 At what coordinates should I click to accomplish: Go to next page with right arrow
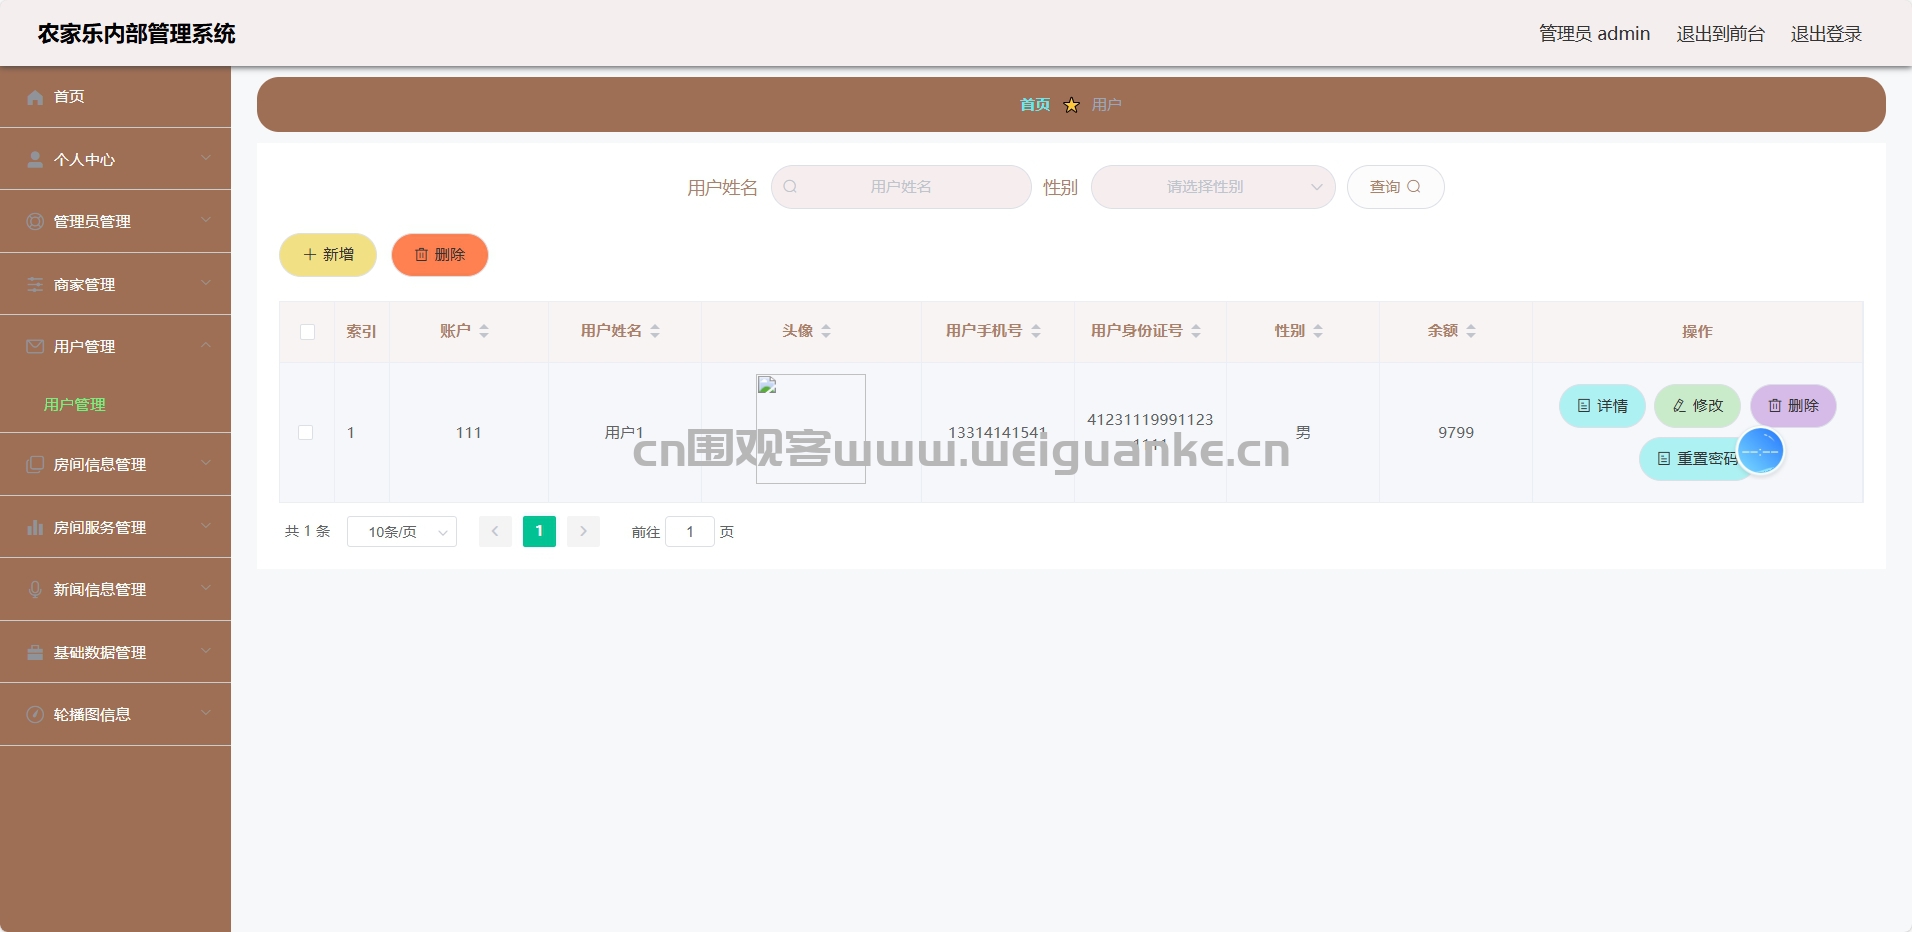click(x=583, y=531)
